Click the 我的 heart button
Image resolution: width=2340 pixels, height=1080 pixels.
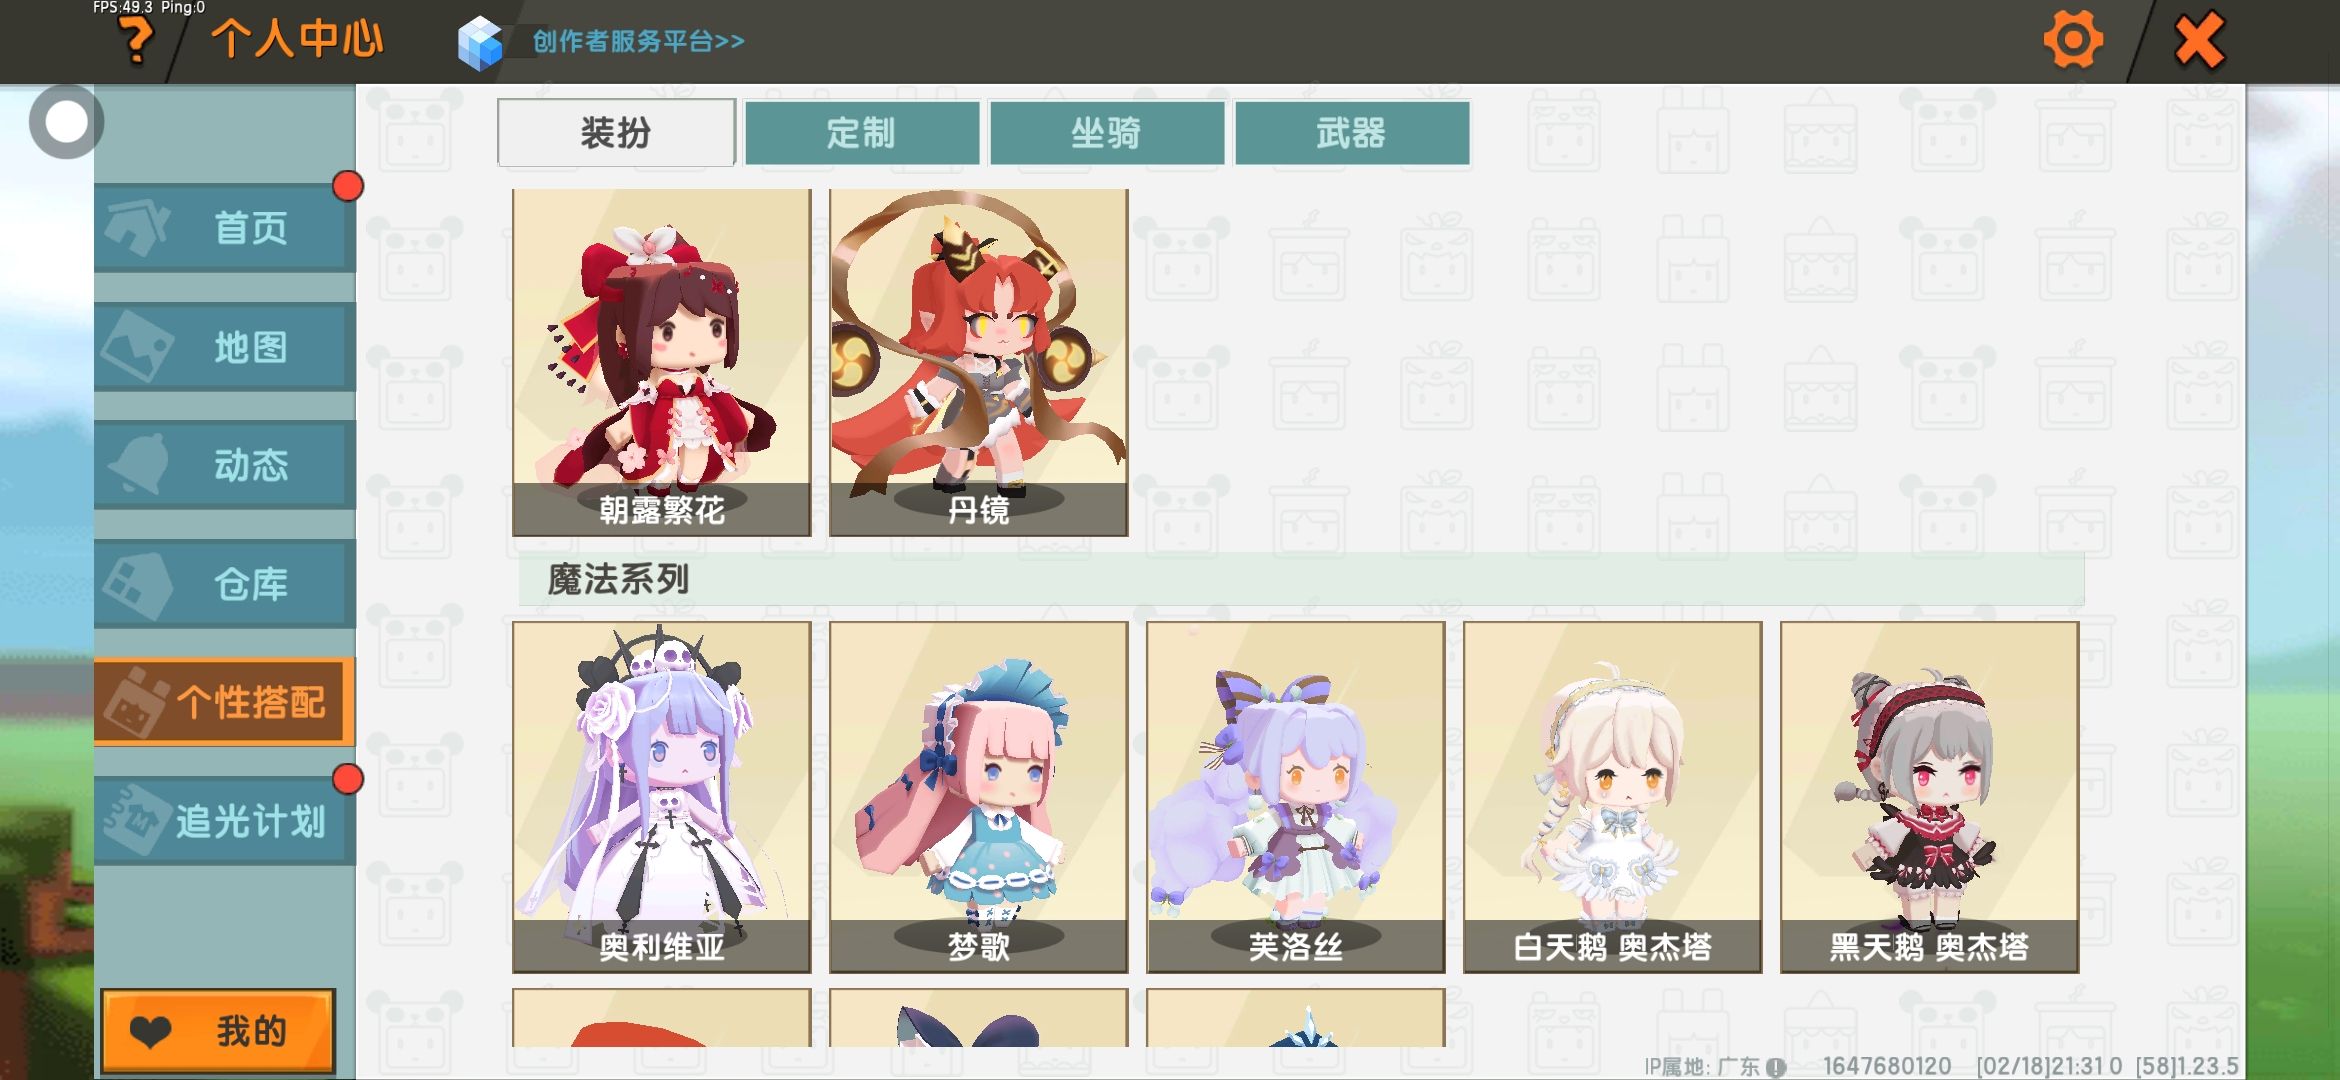pos(218,1031)
